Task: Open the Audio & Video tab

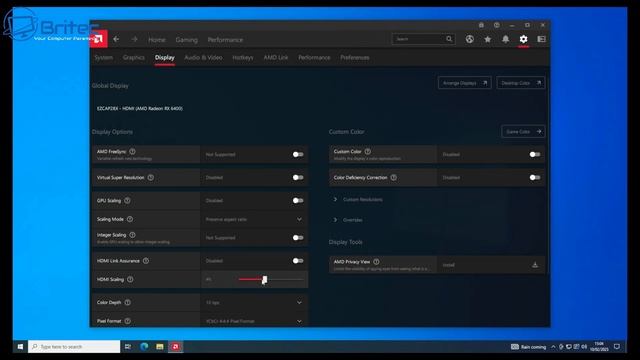Action: point(203,58)
